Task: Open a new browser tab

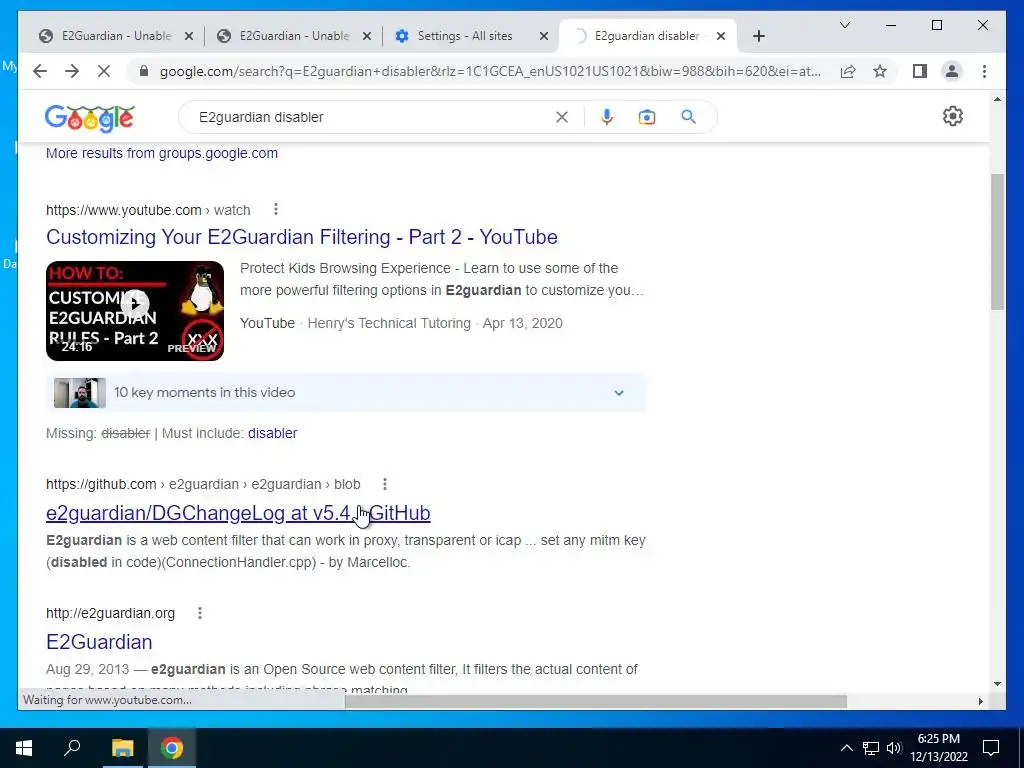Action: (758, 36)
